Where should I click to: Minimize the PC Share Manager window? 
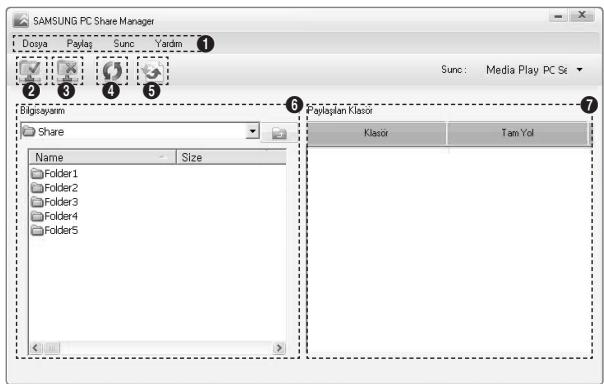(x=558, y=16)
